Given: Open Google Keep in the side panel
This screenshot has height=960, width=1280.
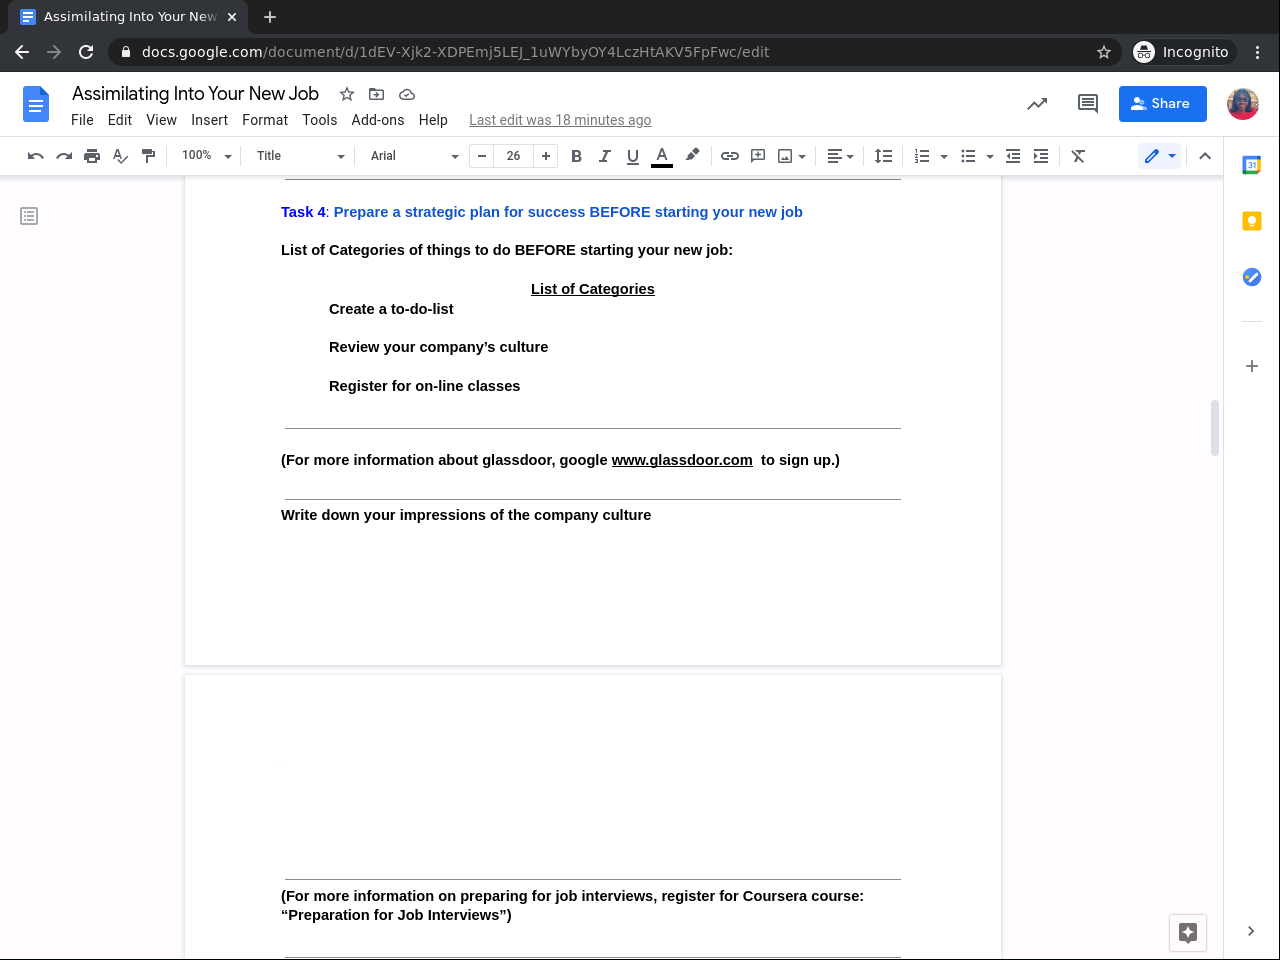Looking at the screenshot, I should (x=1252, y=221).
